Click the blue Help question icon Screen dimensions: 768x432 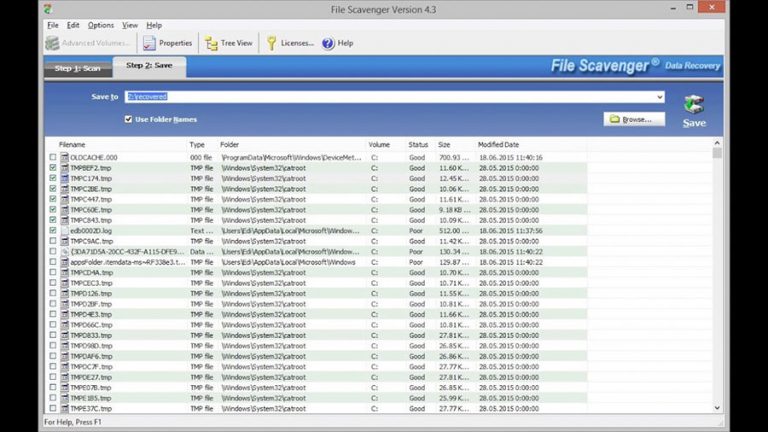point(328,43)
